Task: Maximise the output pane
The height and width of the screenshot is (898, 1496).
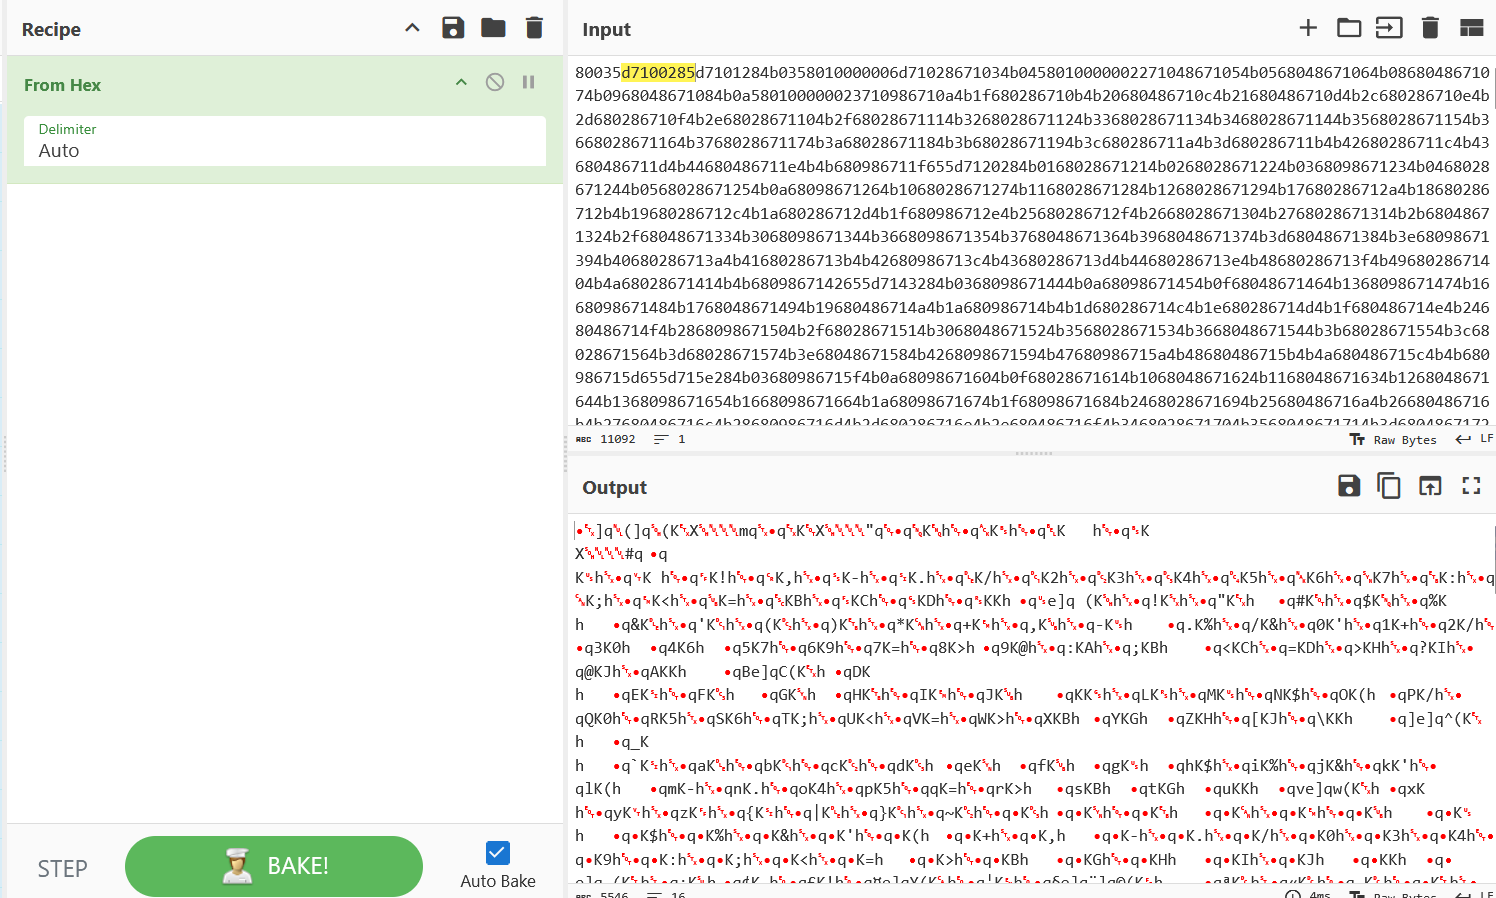Action: (1471, 486)
